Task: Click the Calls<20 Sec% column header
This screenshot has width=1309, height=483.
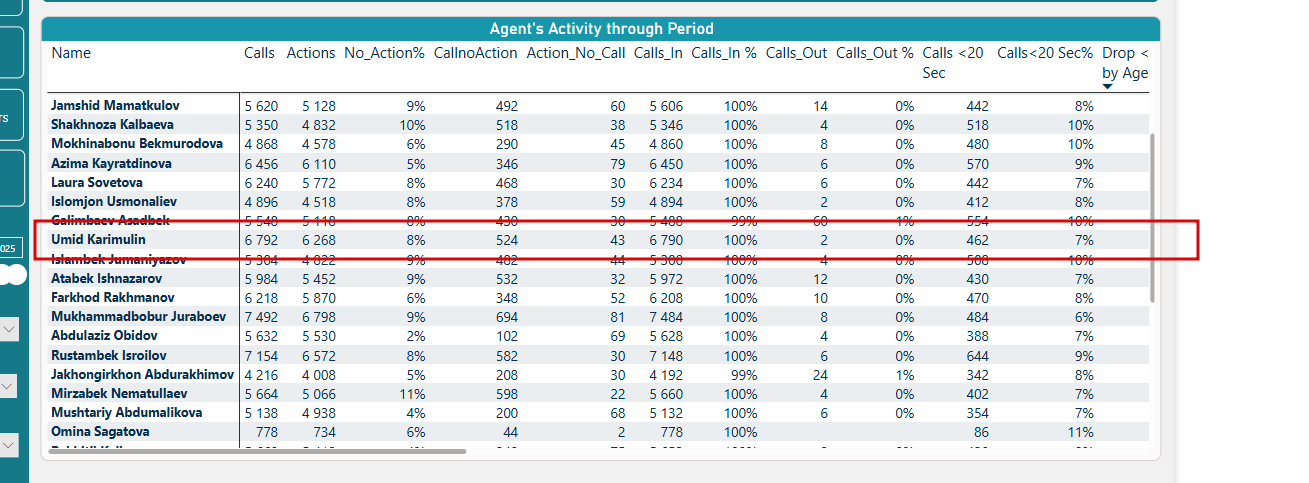Action: pyautogui.click(x=1045, y=53)
